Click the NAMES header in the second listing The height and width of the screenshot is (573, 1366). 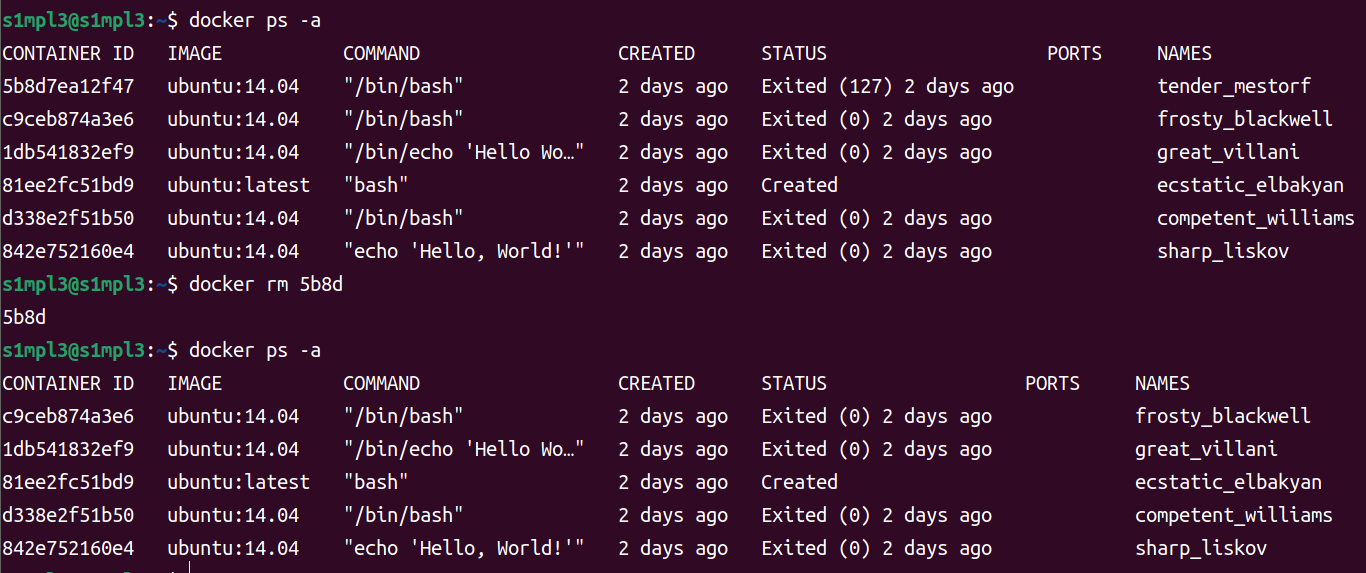(1162, 383)
